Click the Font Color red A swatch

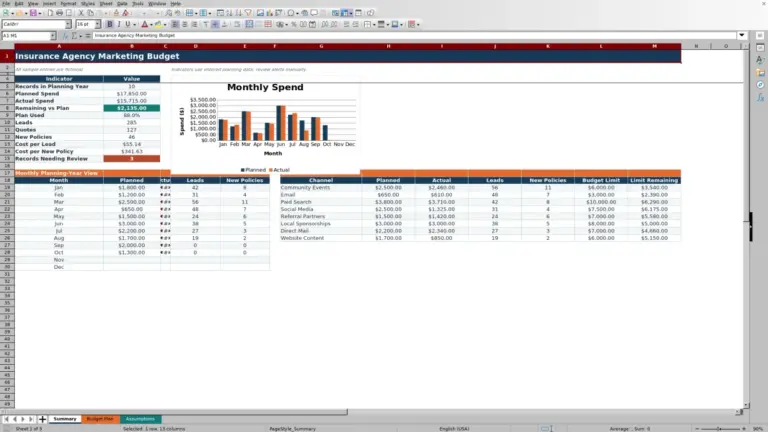pos(144,24)
